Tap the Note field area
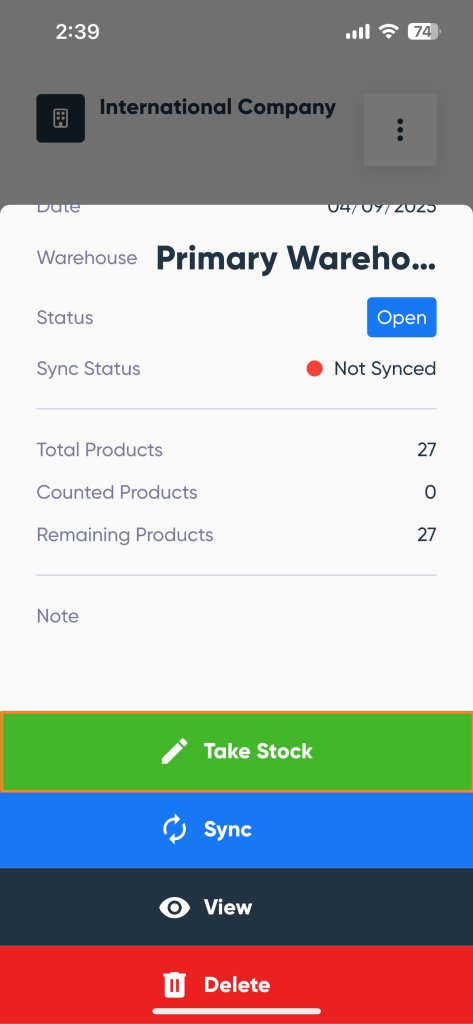This screenshot has height=1024, width=473. [x=236, y=616]
